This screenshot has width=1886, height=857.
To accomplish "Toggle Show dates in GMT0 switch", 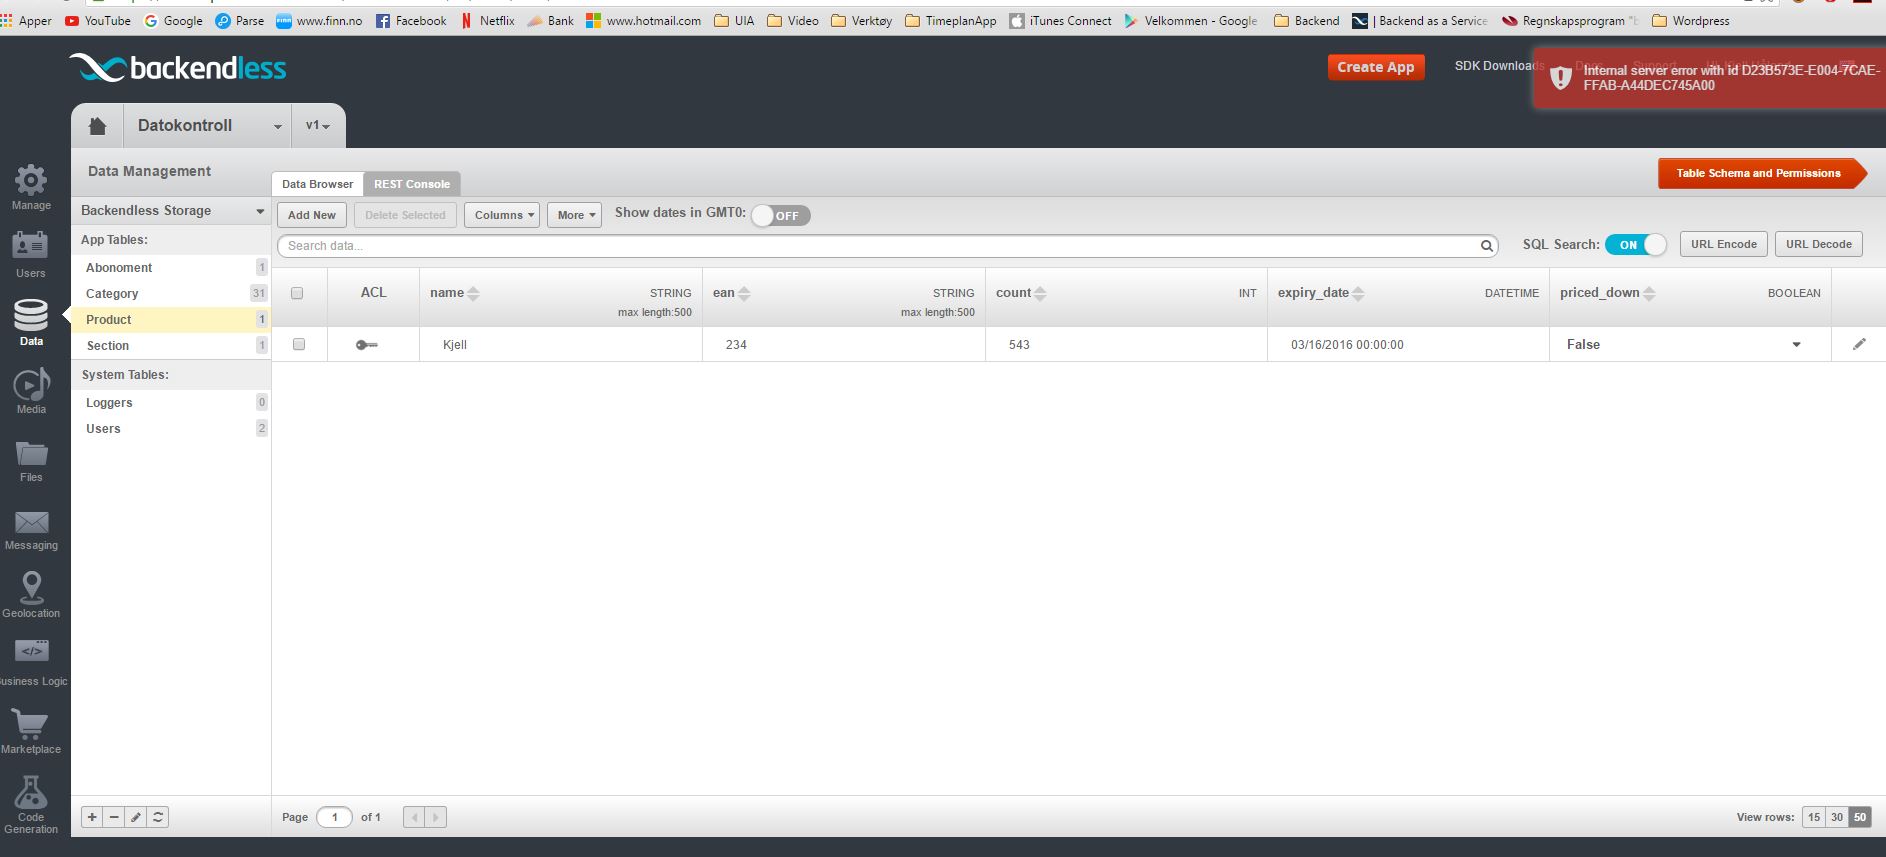I will pos(780,215).
